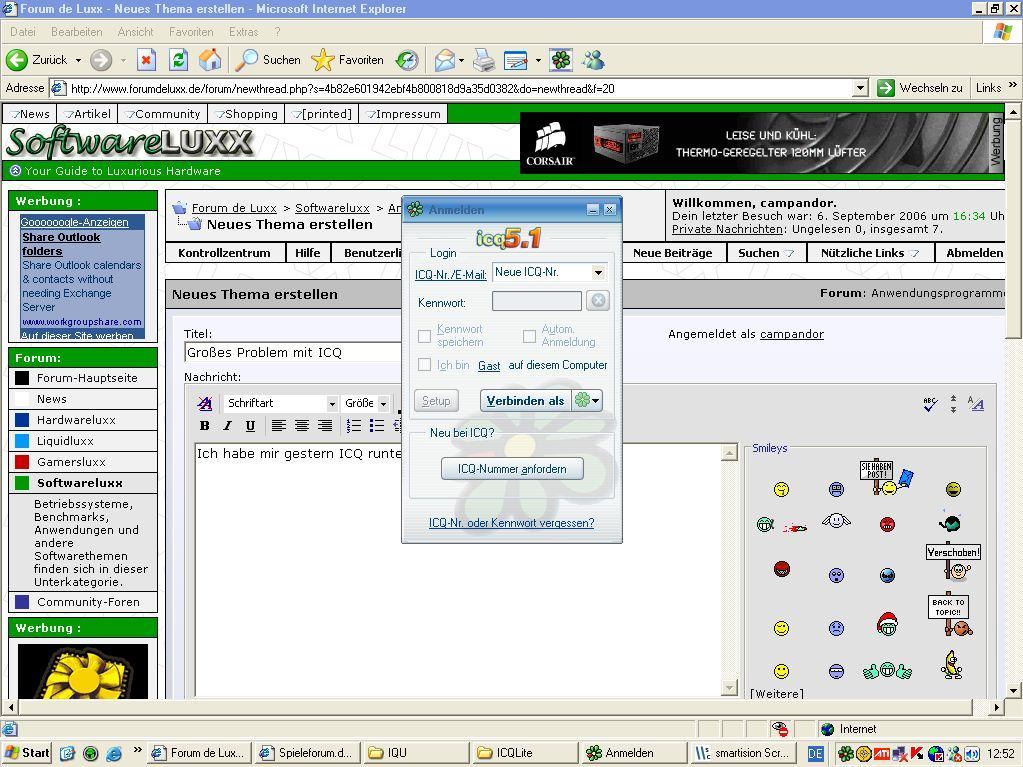Tick the 'Kennwort speichern' checkbox
The height and width of the screenshot is (767, 1023).
424,337
